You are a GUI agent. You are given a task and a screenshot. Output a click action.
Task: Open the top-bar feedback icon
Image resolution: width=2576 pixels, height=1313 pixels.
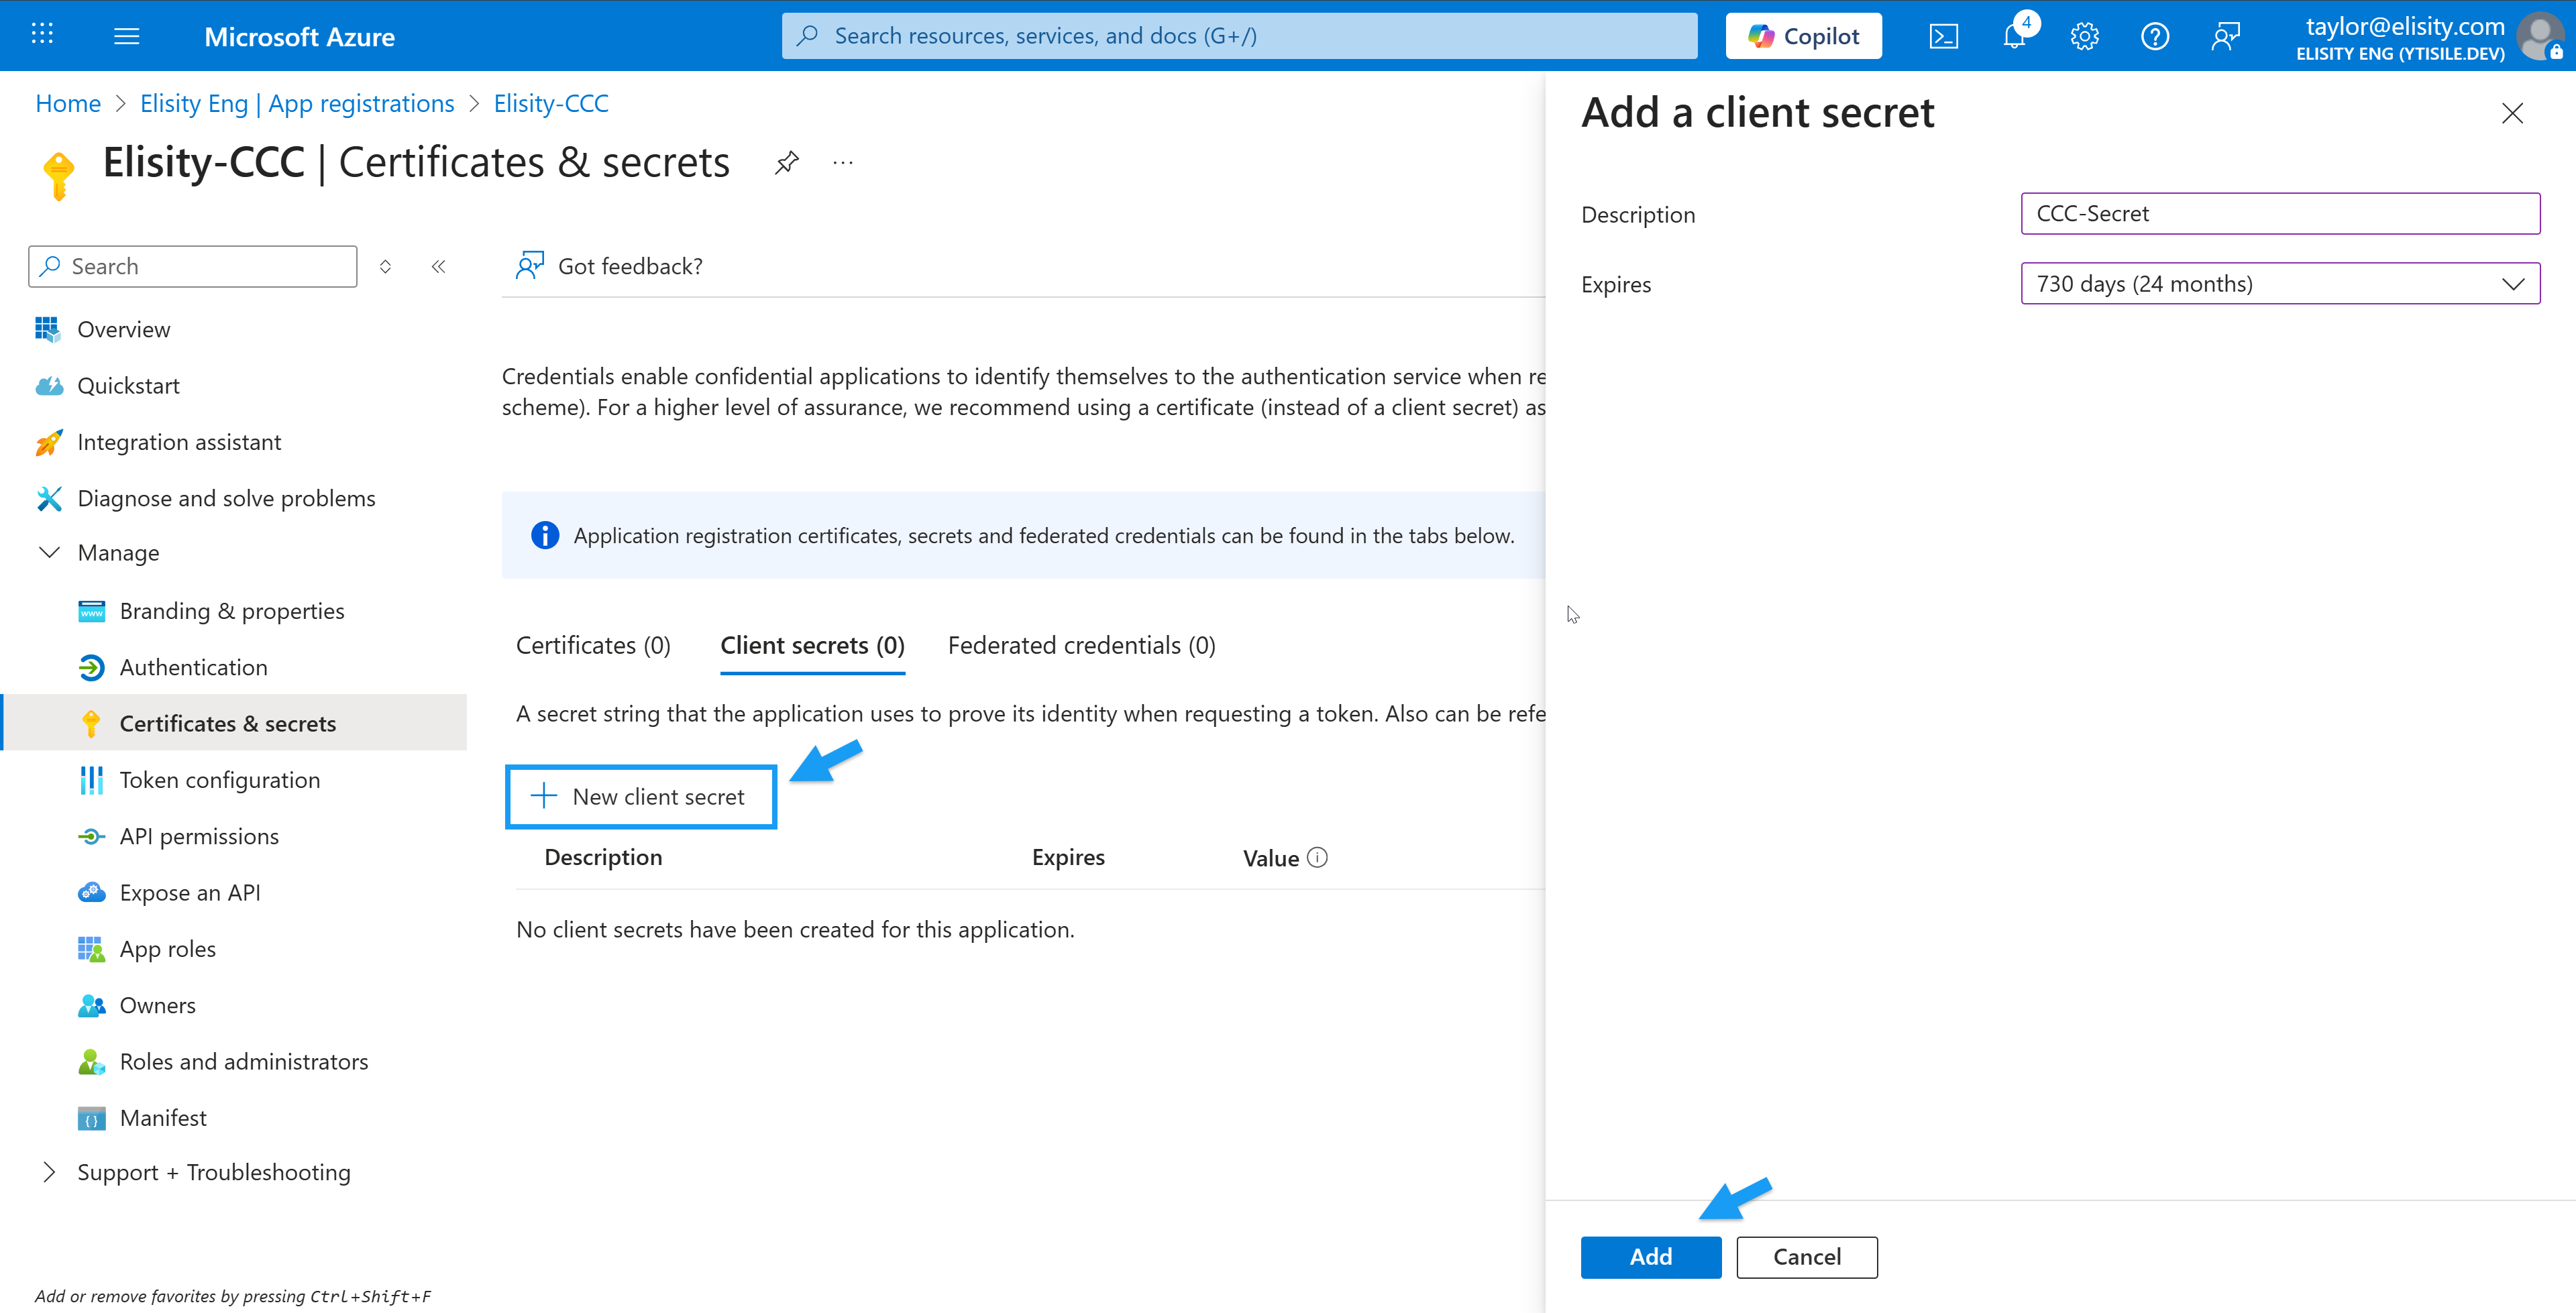point(2225,37)
